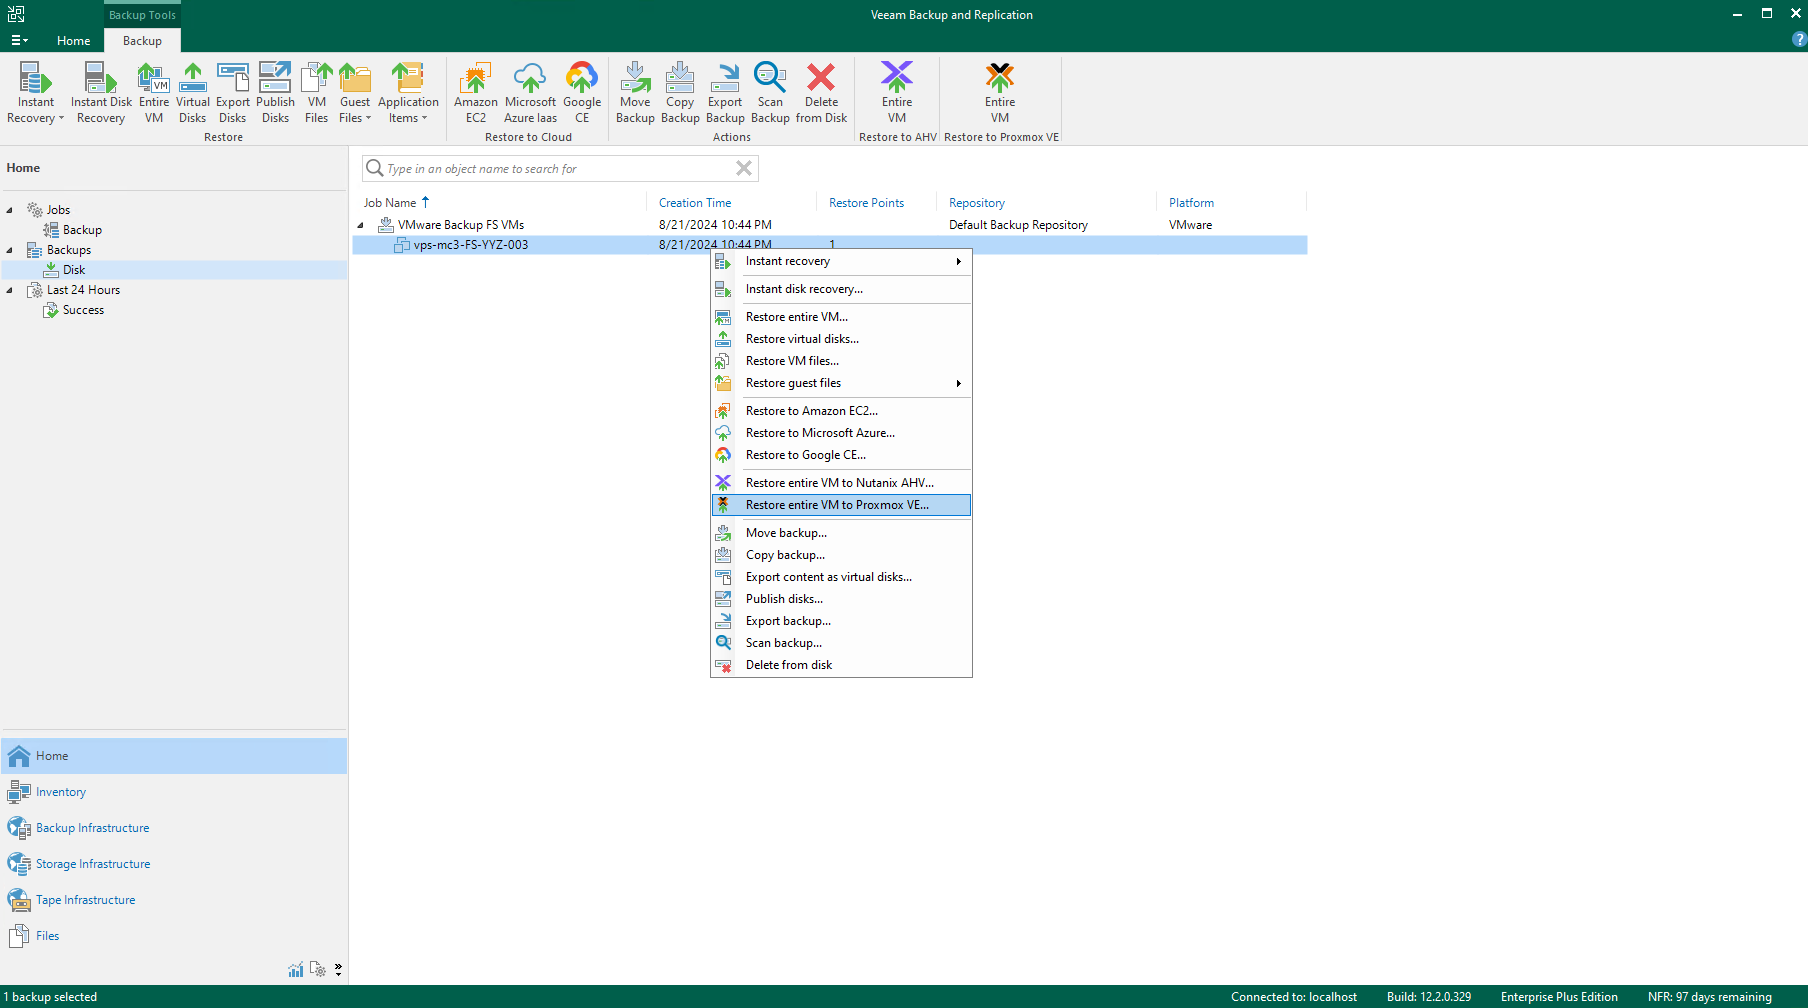Choose Restore entire VM to Proxmox VE

tap(836, 505)
